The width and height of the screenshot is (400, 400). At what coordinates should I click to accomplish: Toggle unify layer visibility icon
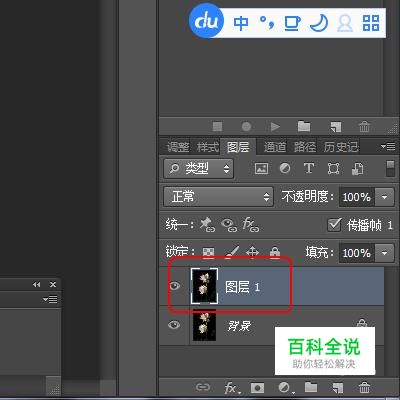coord(229,225)
